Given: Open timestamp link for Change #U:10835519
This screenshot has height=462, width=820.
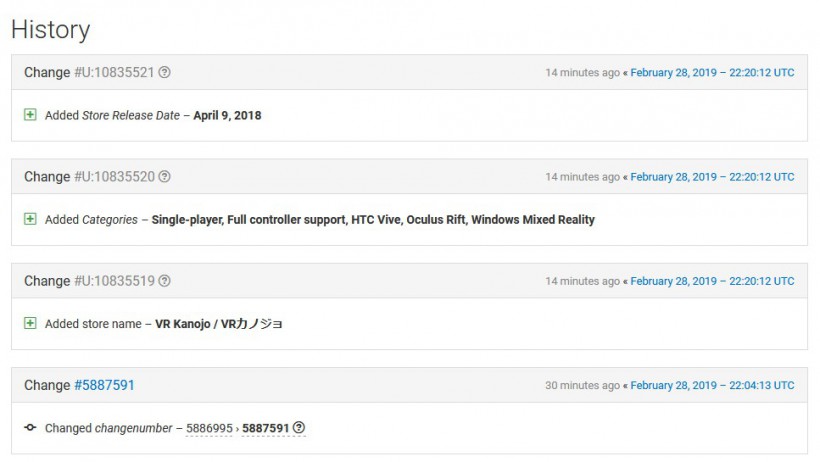Looking at the screenshot, I should pos(712,281).
